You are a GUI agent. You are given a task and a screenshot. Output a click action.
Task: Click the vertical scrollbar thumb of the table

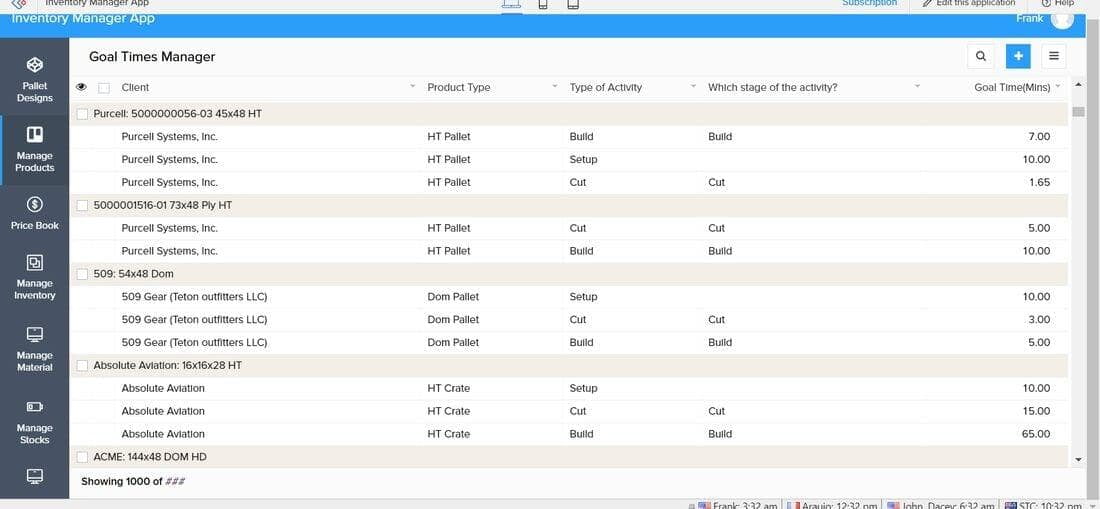(1078, 111)
